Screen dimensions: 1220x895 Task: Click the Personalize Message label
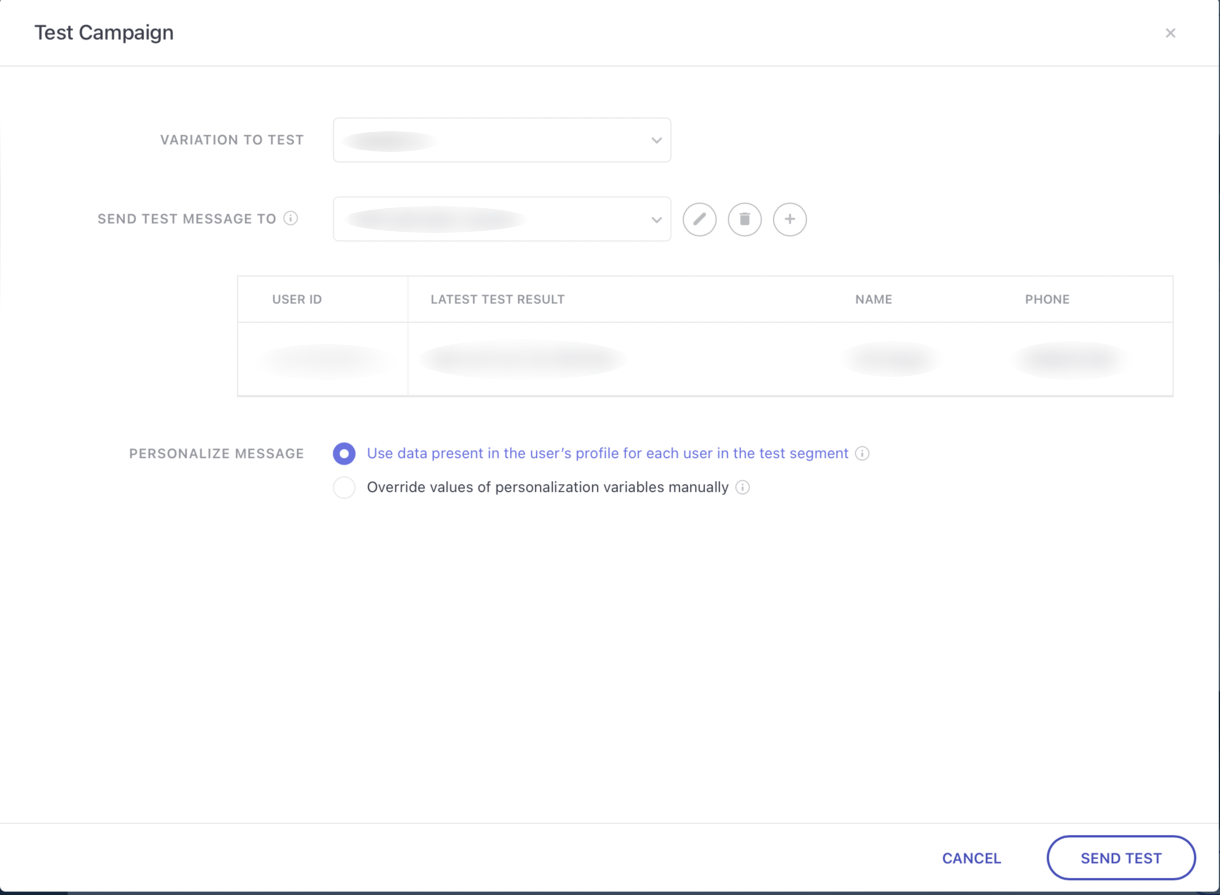pyautogui.click(x=216, y=454)
